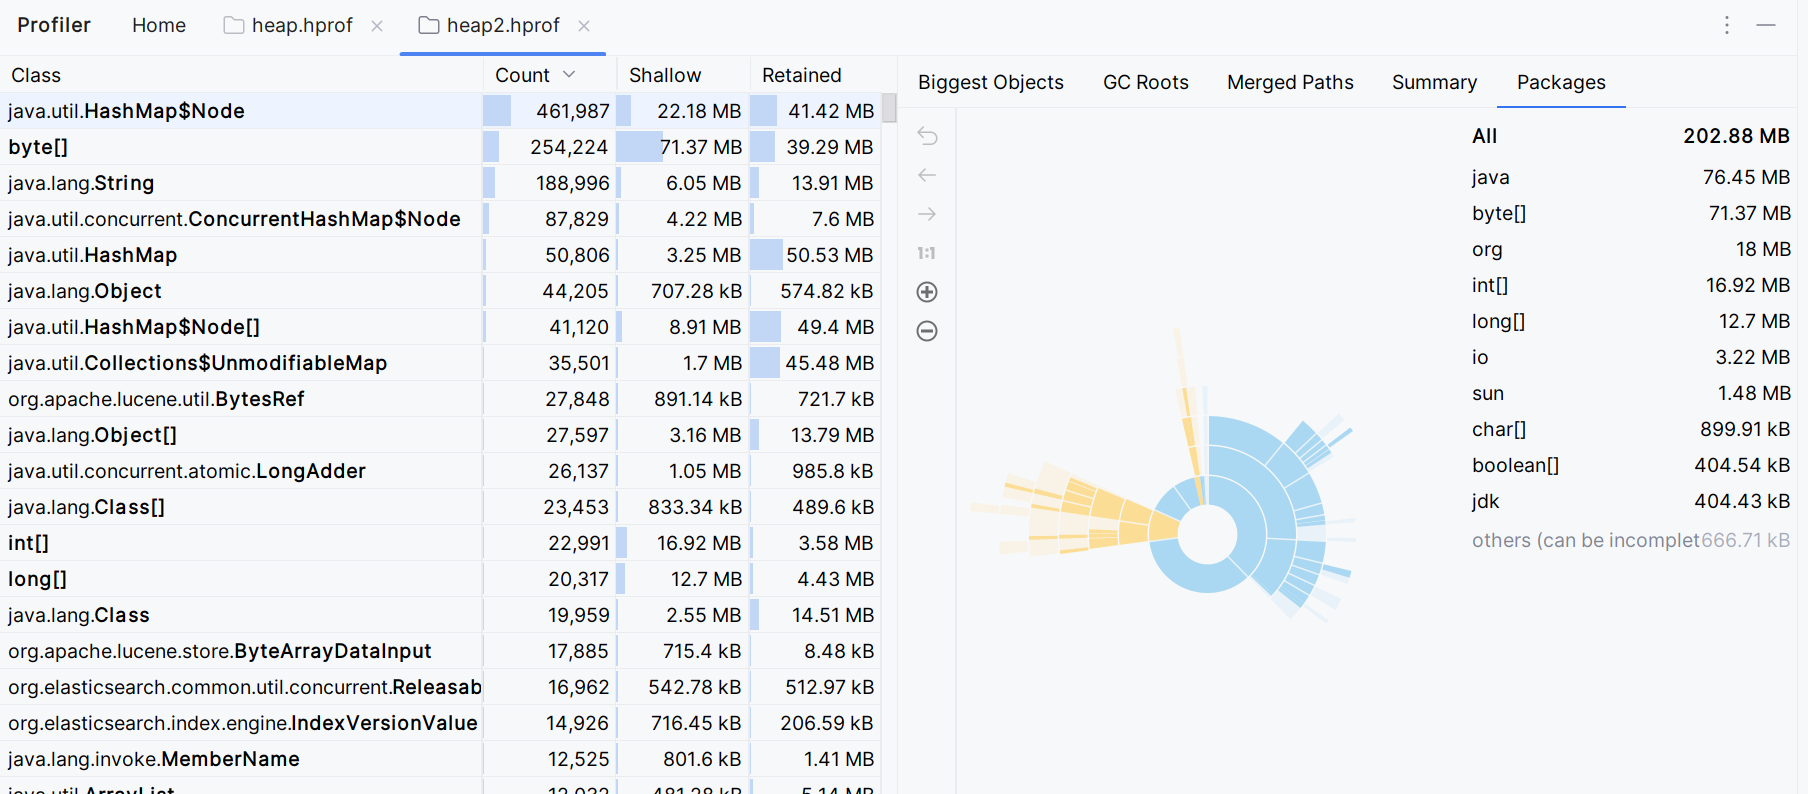Open the Biggest Objects tab

(x=990, y=82)
